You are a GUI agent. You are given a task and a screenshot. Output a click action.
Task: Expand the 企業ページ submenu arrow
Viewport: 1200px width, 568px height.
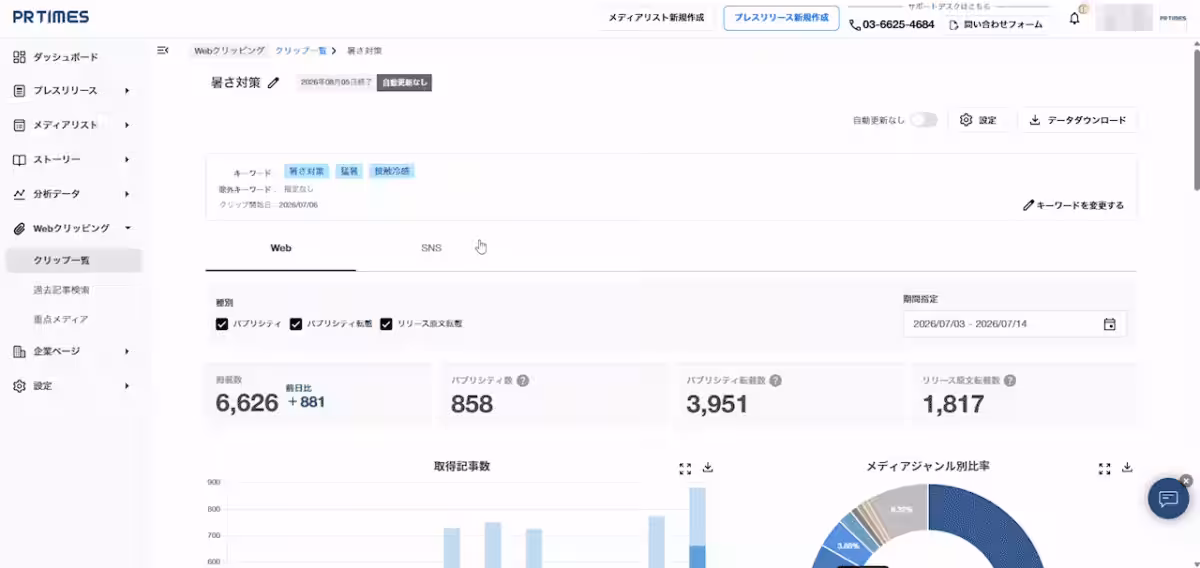coord(127,352)
